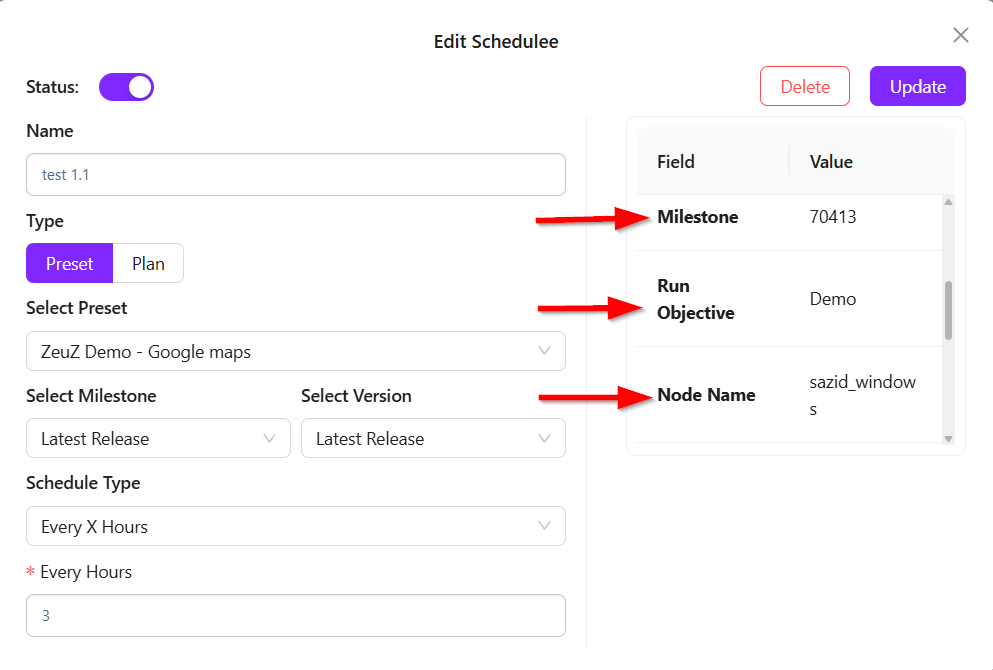Open the Schedule Type dropdown
Viewport: 993px width, 670px height.
click(x=296, y=526)
